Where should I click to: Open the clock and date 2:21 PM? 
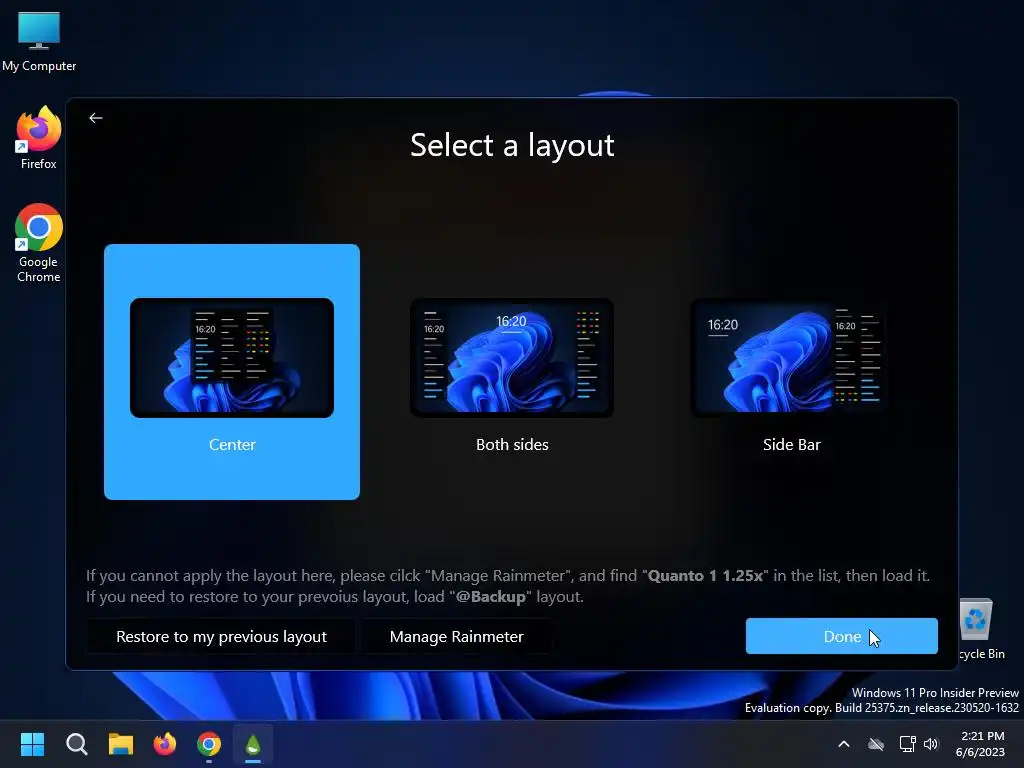point(982,744)
